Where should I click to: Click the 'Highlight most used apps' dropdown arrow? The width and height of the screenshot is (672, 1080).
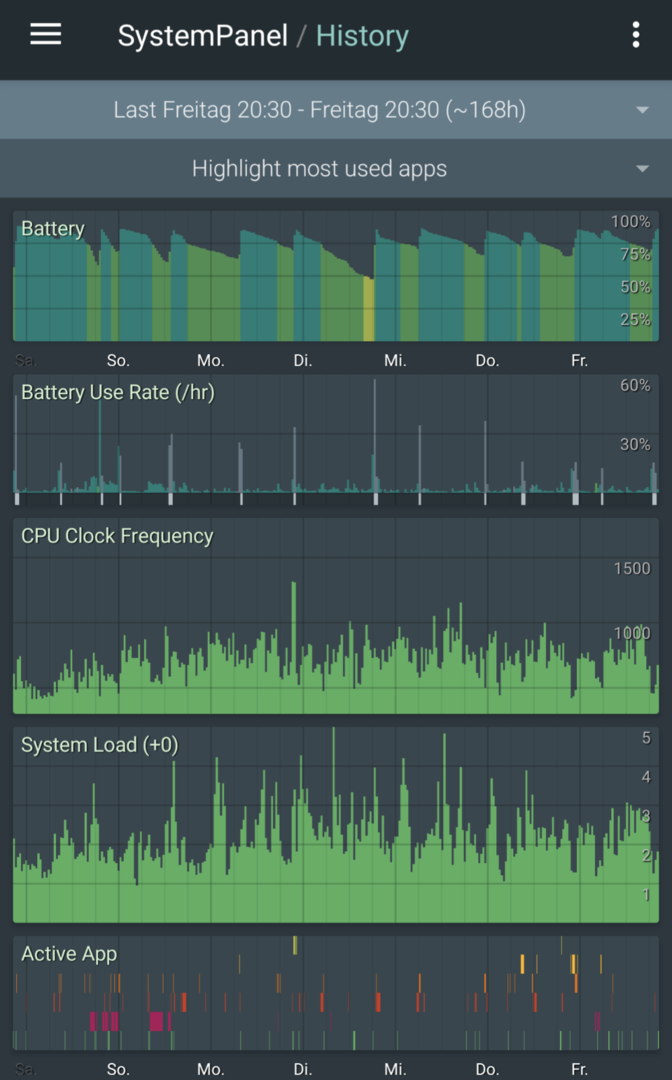[642, 169]
